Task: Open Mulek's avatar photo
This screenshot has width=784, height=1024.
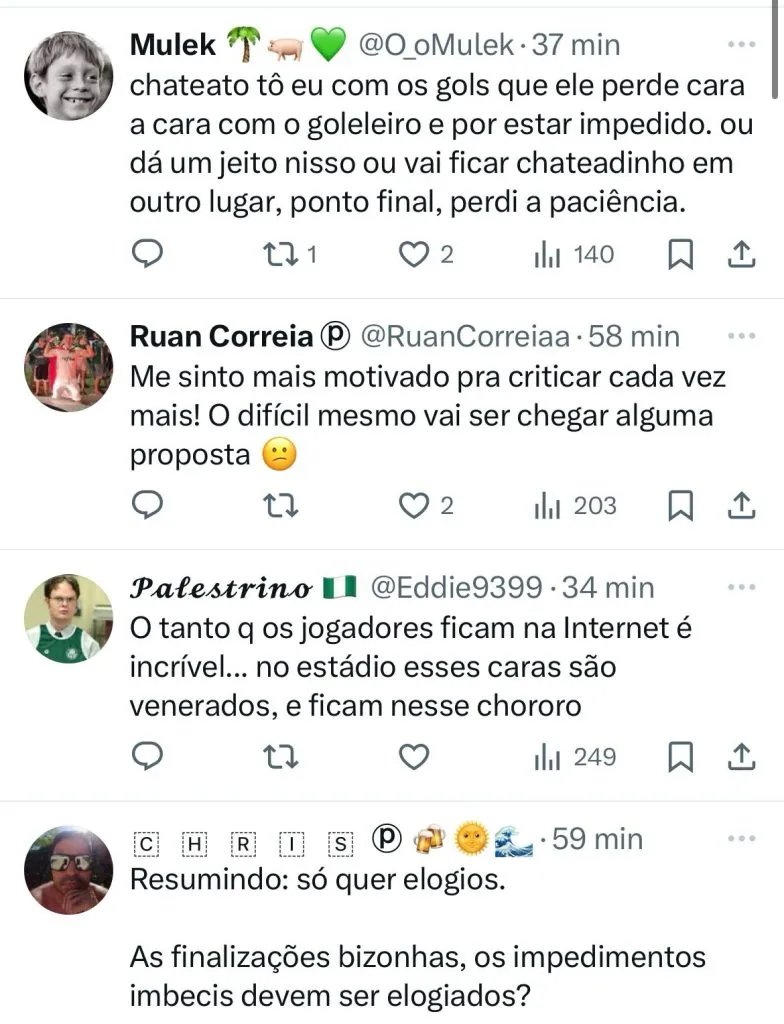Action: tap(68, 76)
